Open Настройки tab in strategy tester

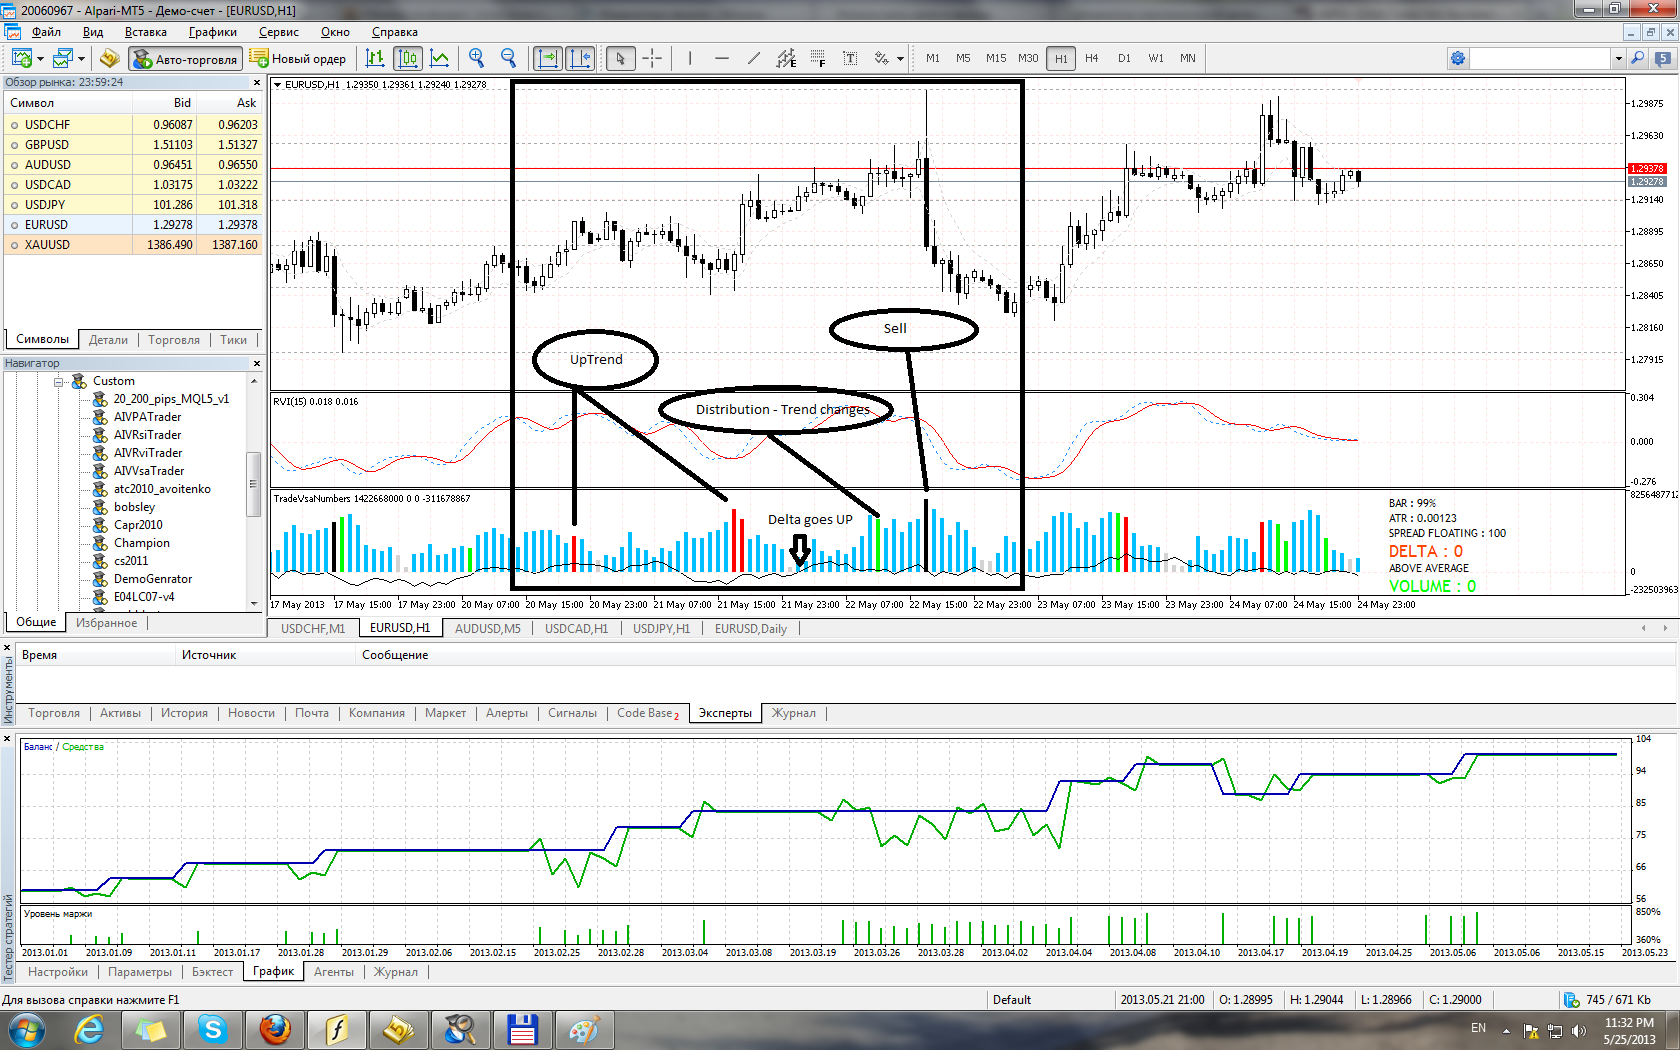click(58, 972)
